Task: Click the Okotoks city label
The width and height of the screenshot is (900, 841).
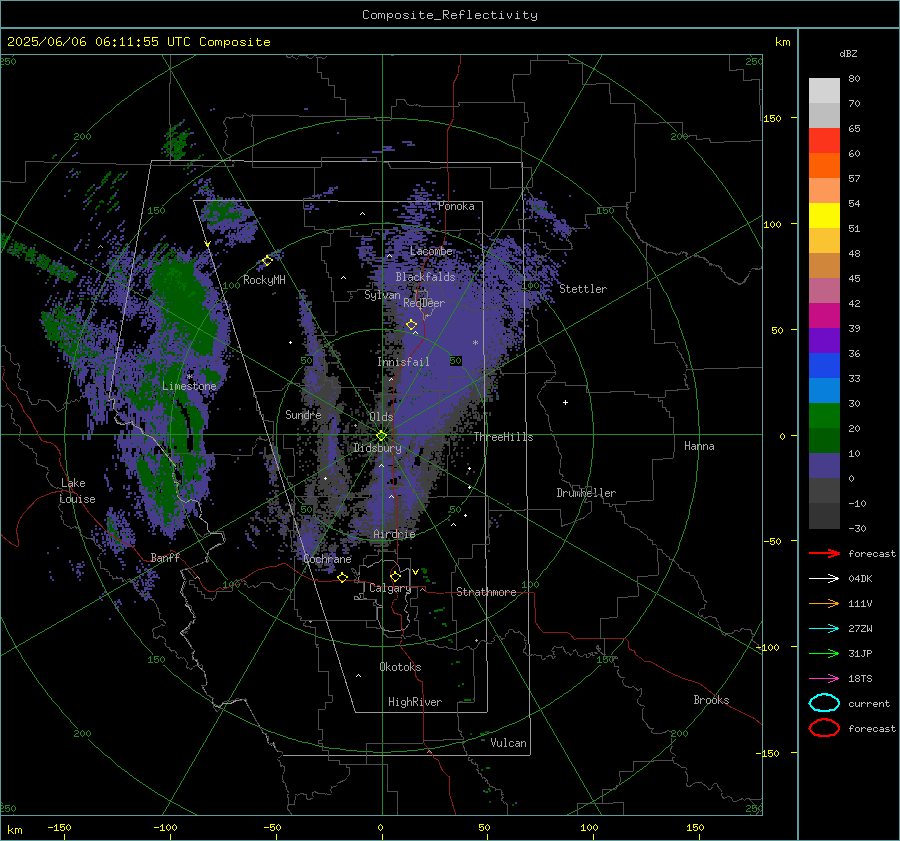Action: point(400,667)
